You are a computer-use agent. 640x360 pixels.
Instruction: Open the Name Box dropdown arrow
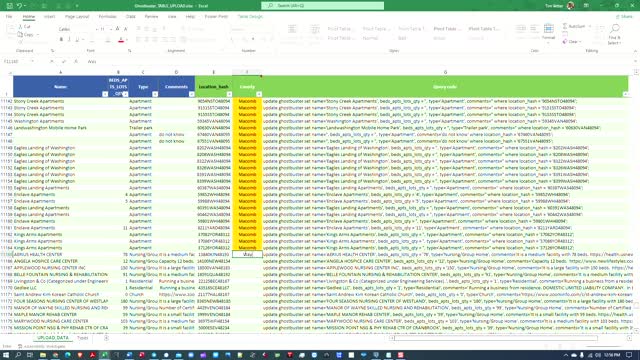click(32, 62)
